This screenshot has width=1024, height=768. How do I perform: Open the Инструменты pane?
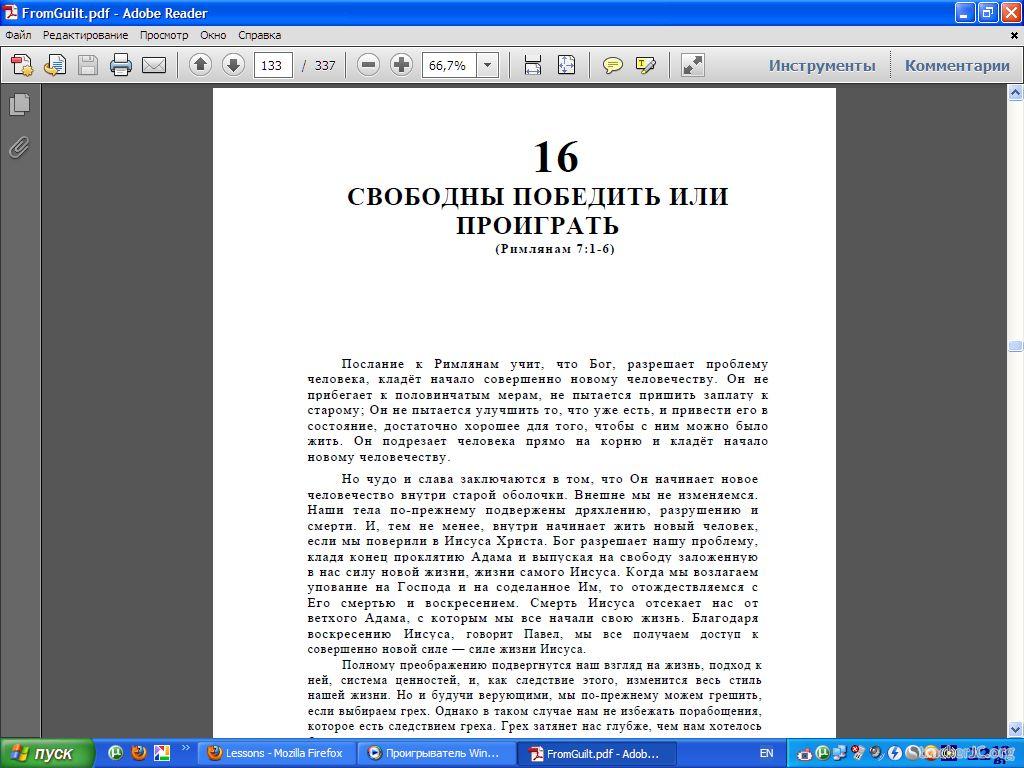[821, 66]
